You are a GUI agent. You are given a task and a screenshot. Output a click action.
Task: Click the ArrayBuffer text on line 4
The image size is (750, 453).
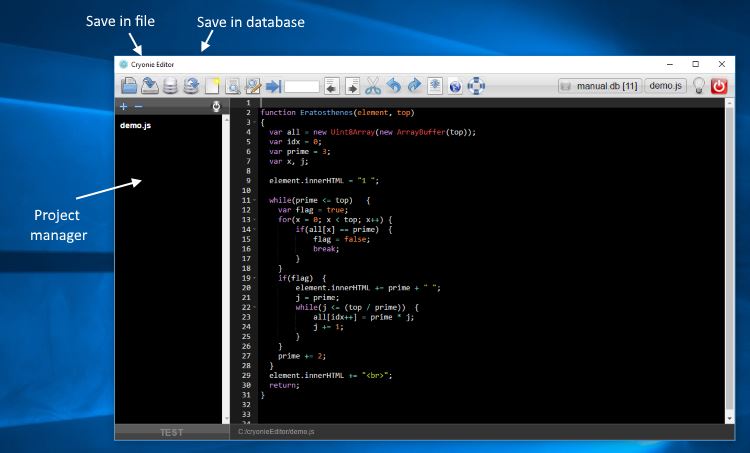point(421,132)
